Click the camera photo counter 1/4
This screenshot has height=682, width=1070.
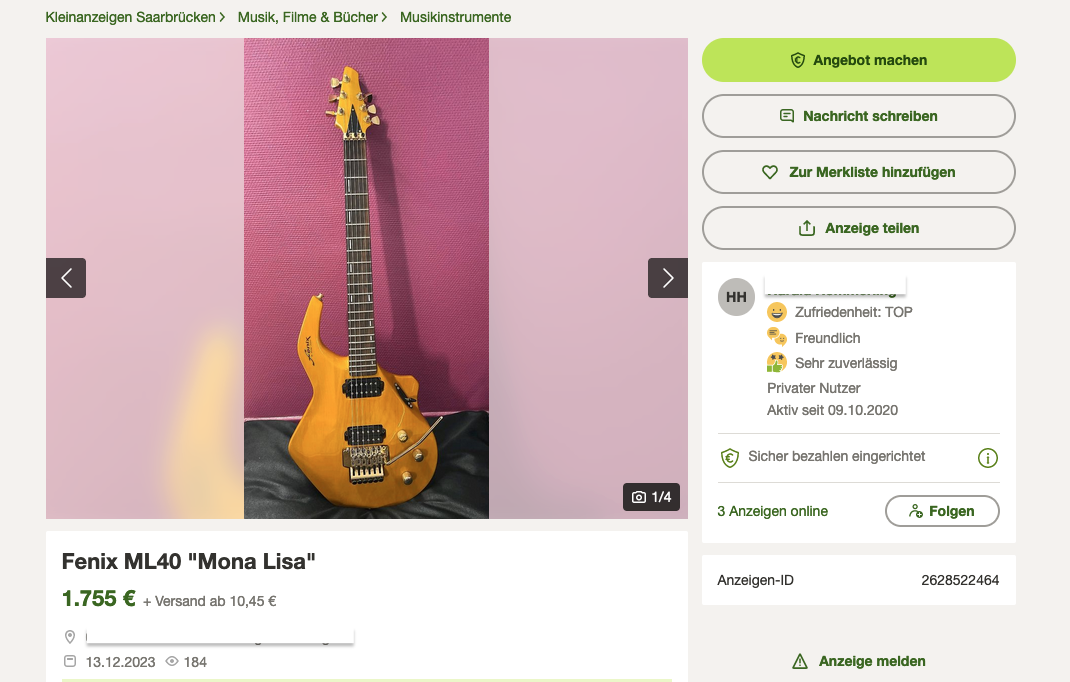651,497
